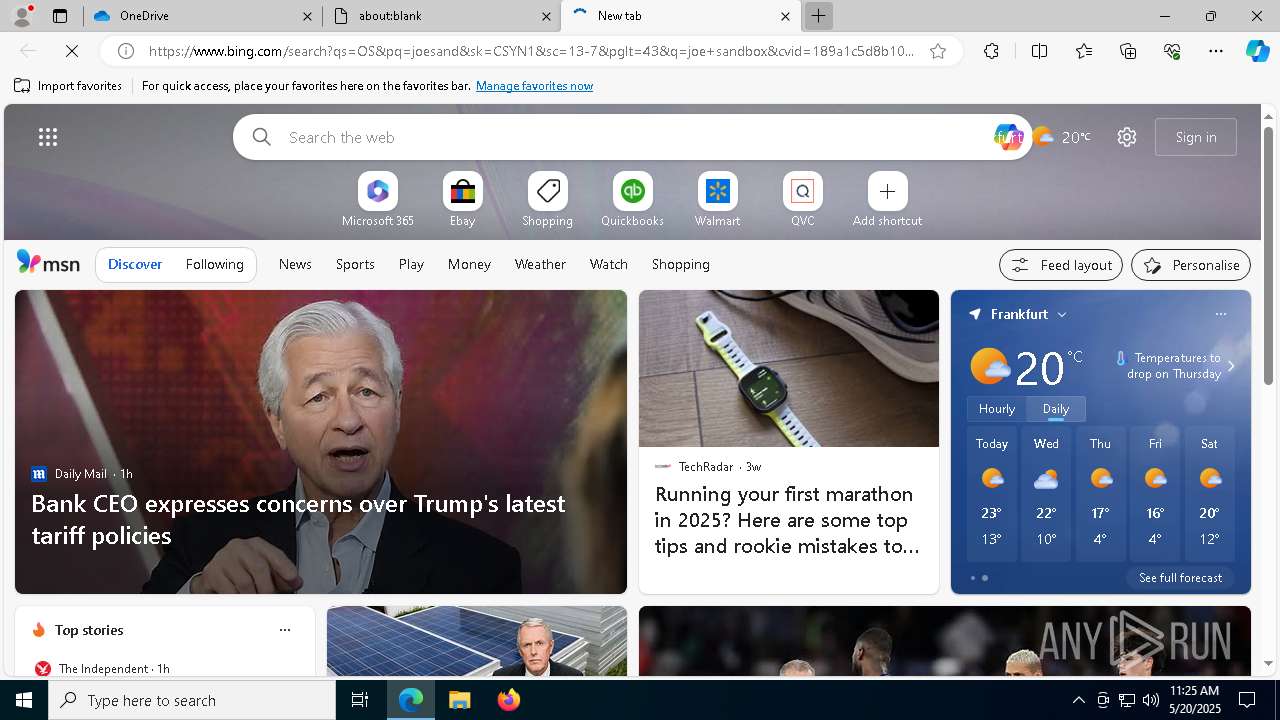Click the Personalise button

pos(1191,265)
